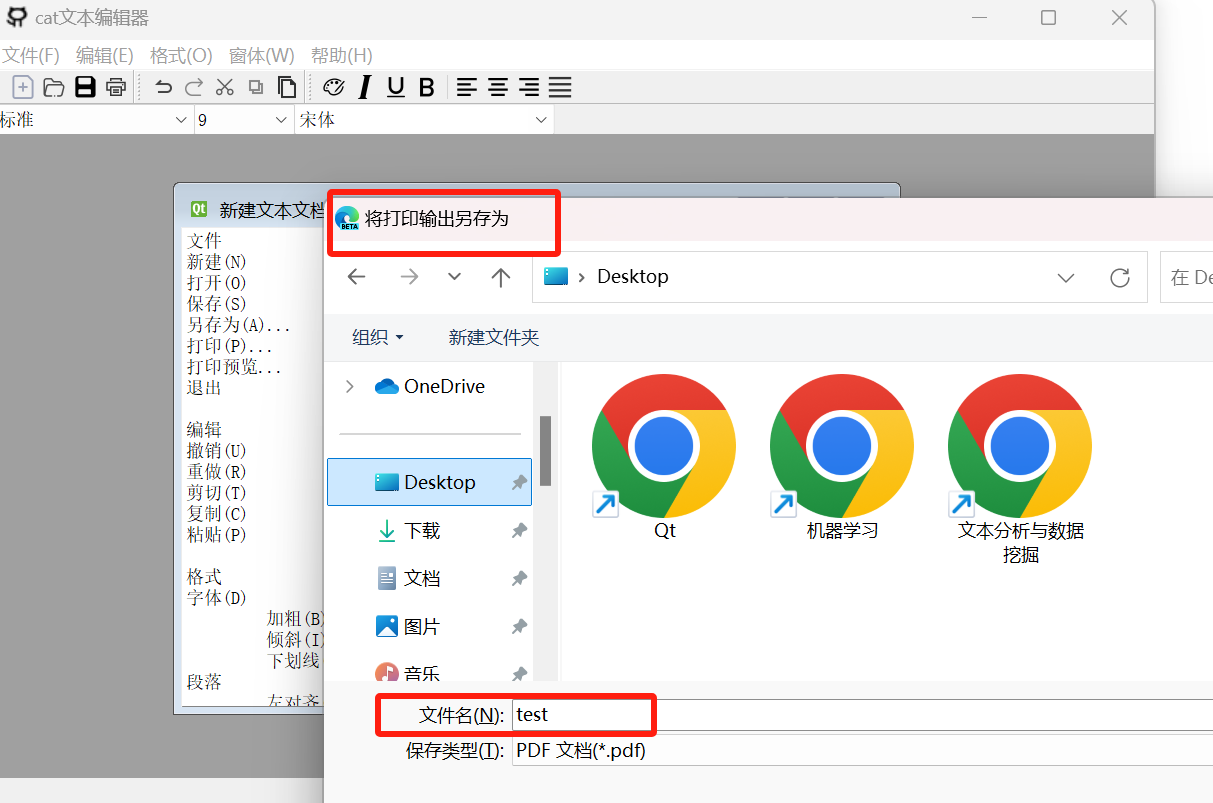The width and height of the screenshot is (1213, 803).
Task: Select the 文本分析与数据挖掘 shortcut
Action: [x=1020, y=469]
